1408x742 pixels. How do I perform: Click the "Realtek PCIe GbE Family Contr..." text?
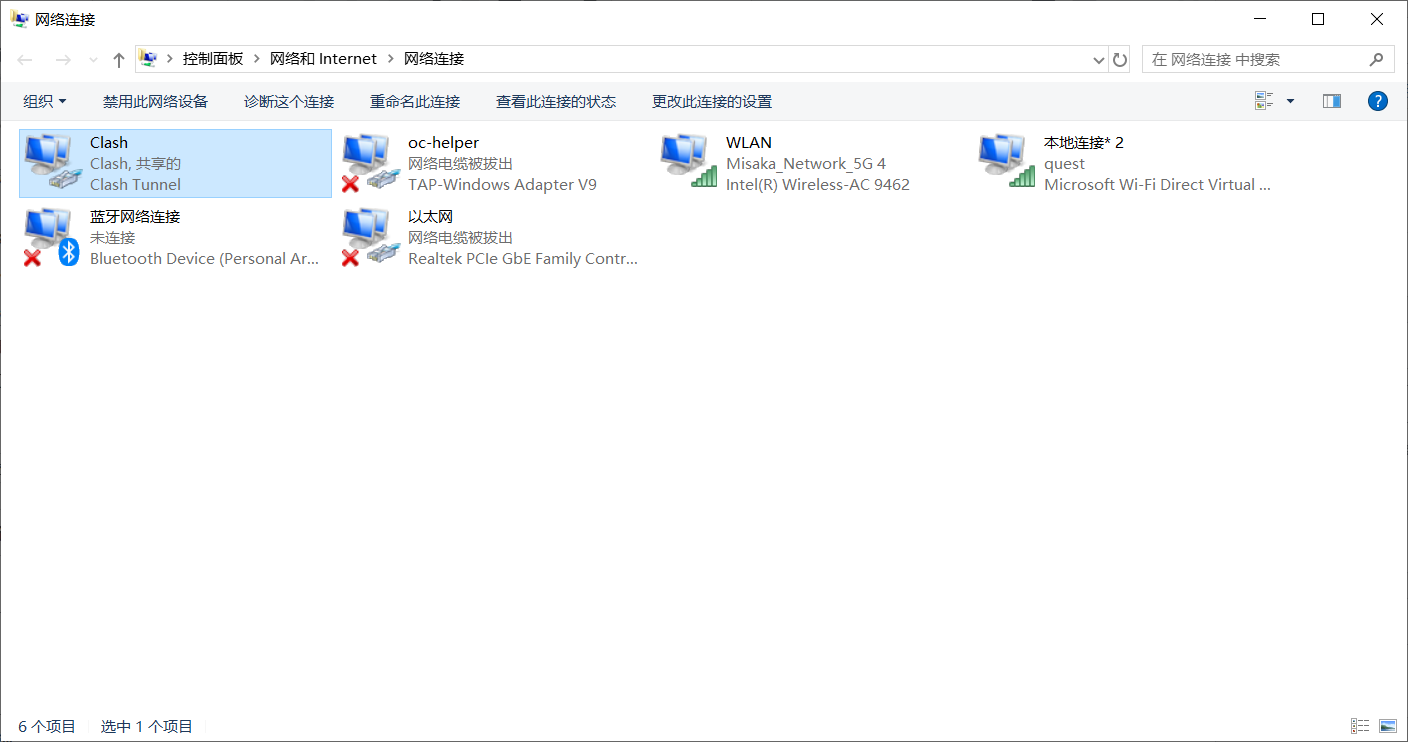click(523, 258)
